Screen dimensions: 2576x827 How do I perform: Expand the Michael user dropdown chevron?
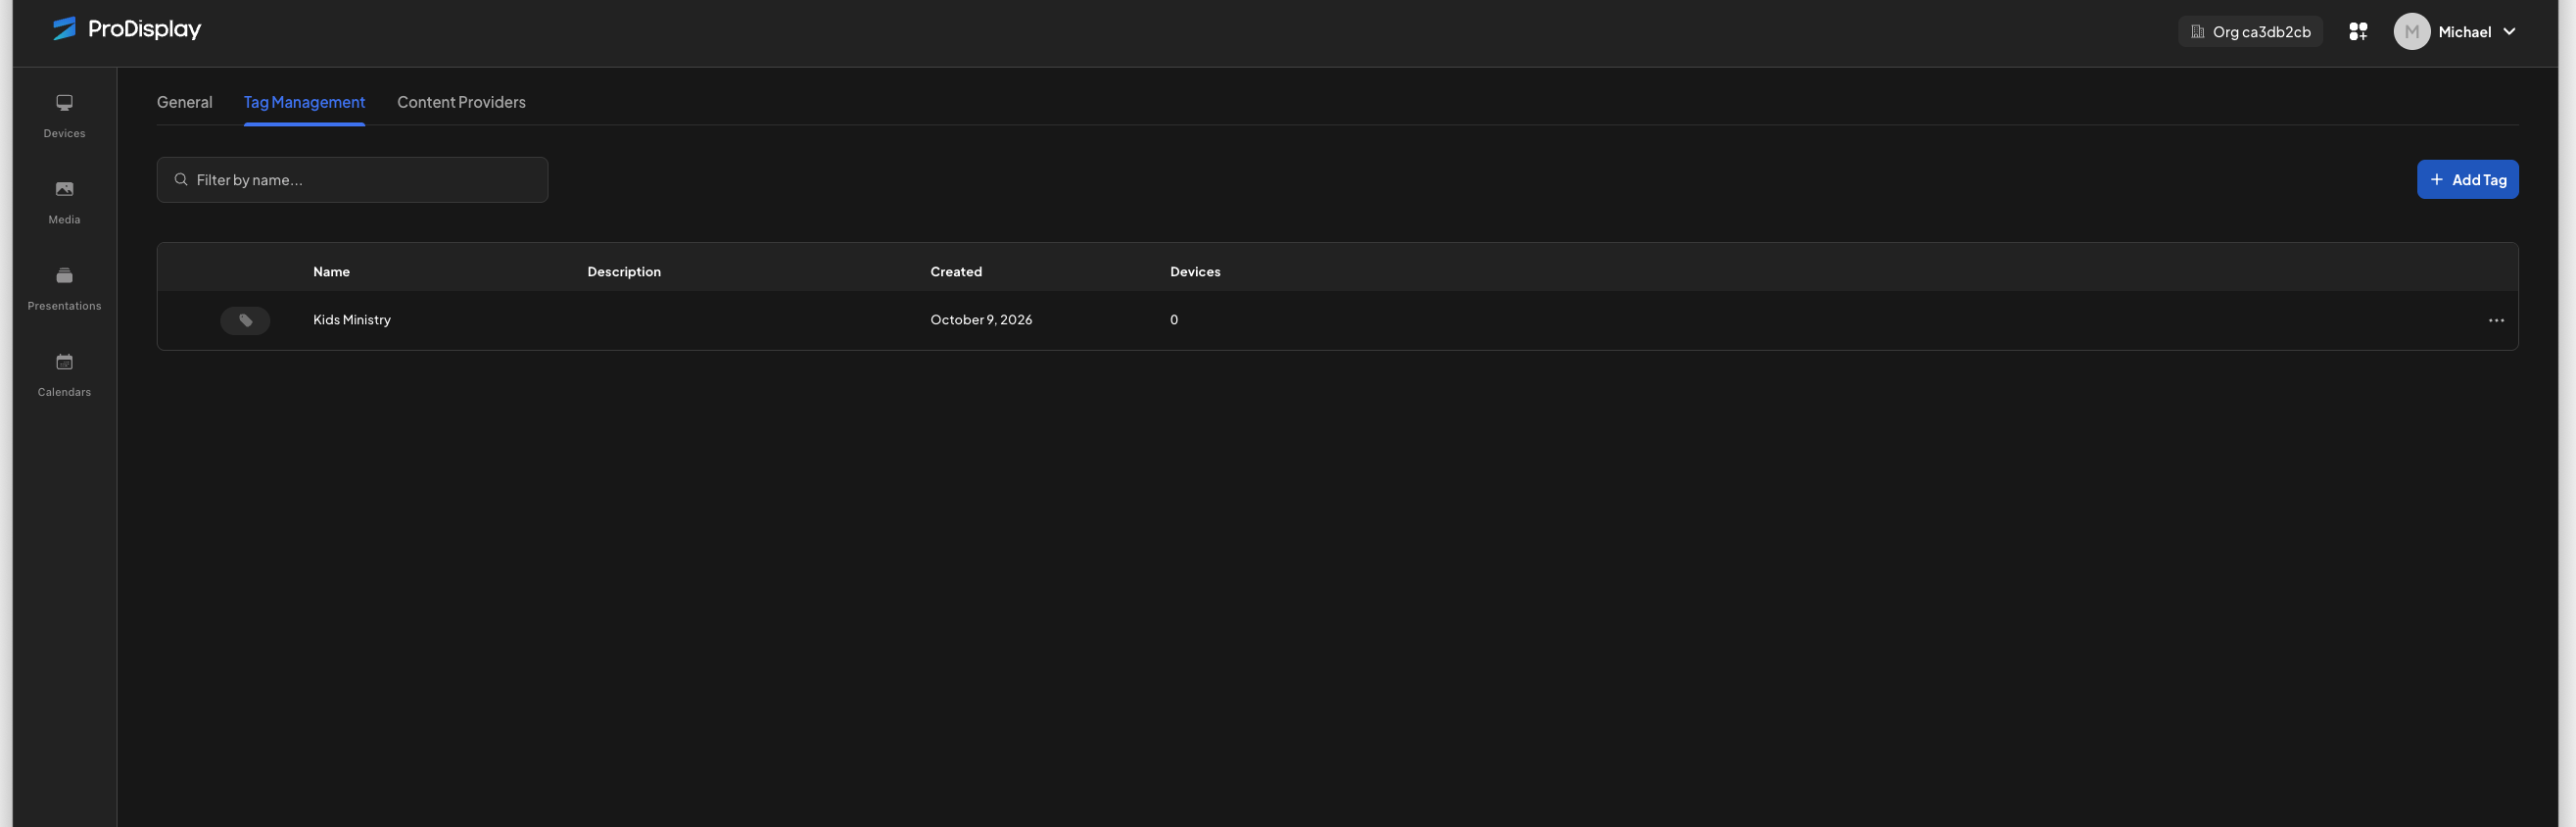pyautogui.click(x=2508, y=32)
